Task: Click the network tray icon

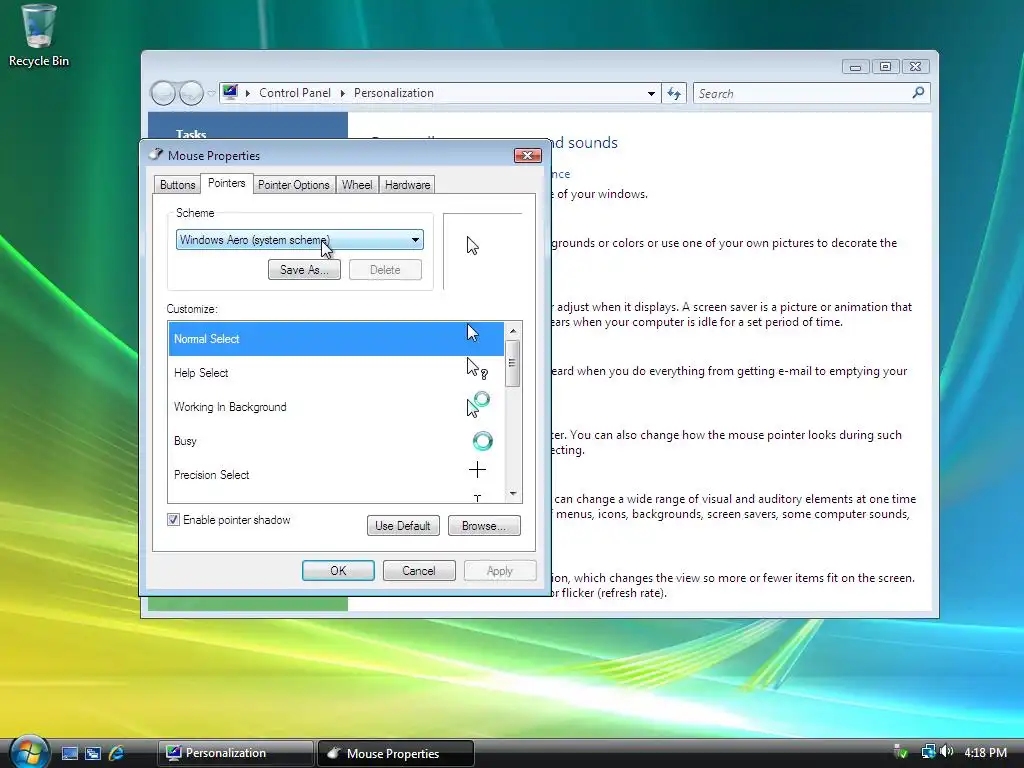Action: [928, 752]
